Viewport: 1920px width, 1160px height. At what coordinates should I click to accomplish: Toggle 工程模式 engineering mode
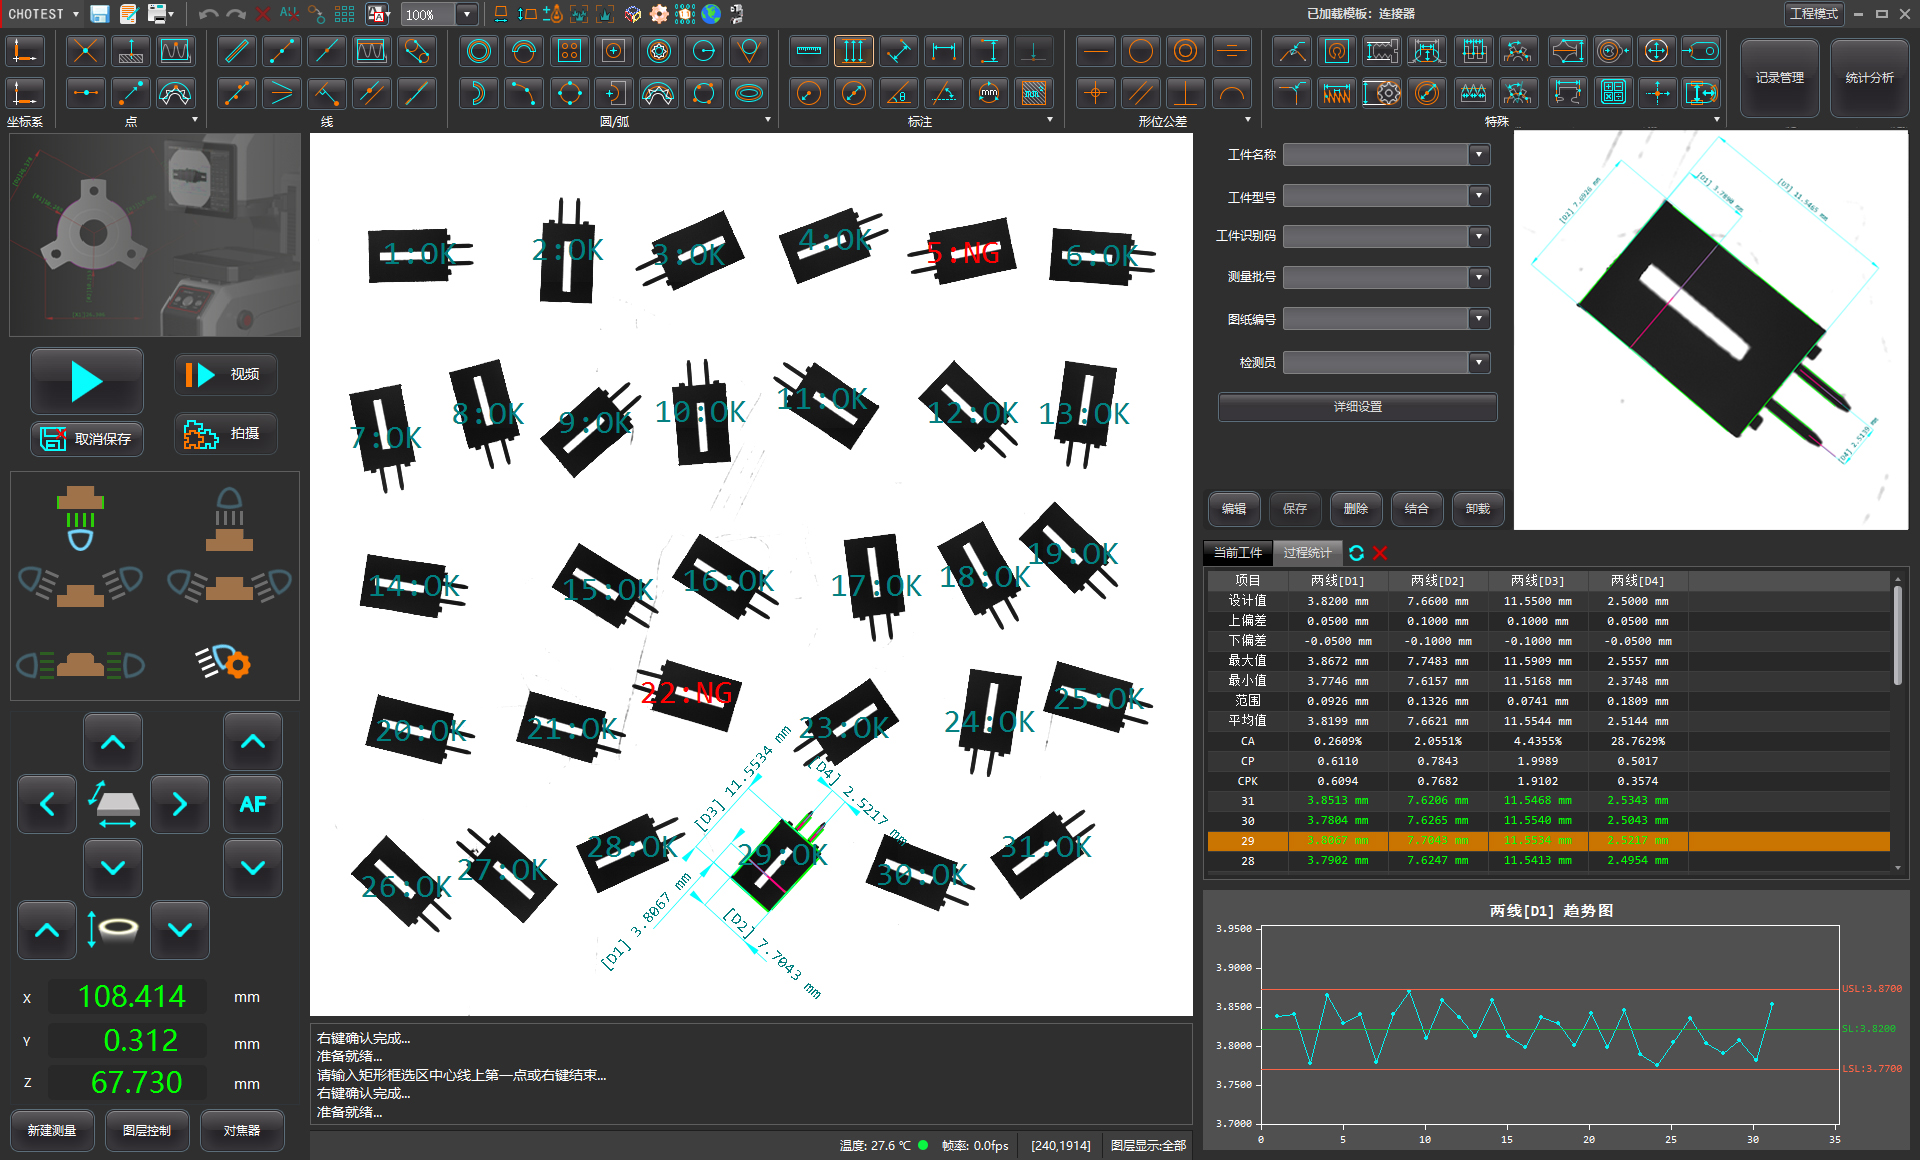[x=1813, y=14]
